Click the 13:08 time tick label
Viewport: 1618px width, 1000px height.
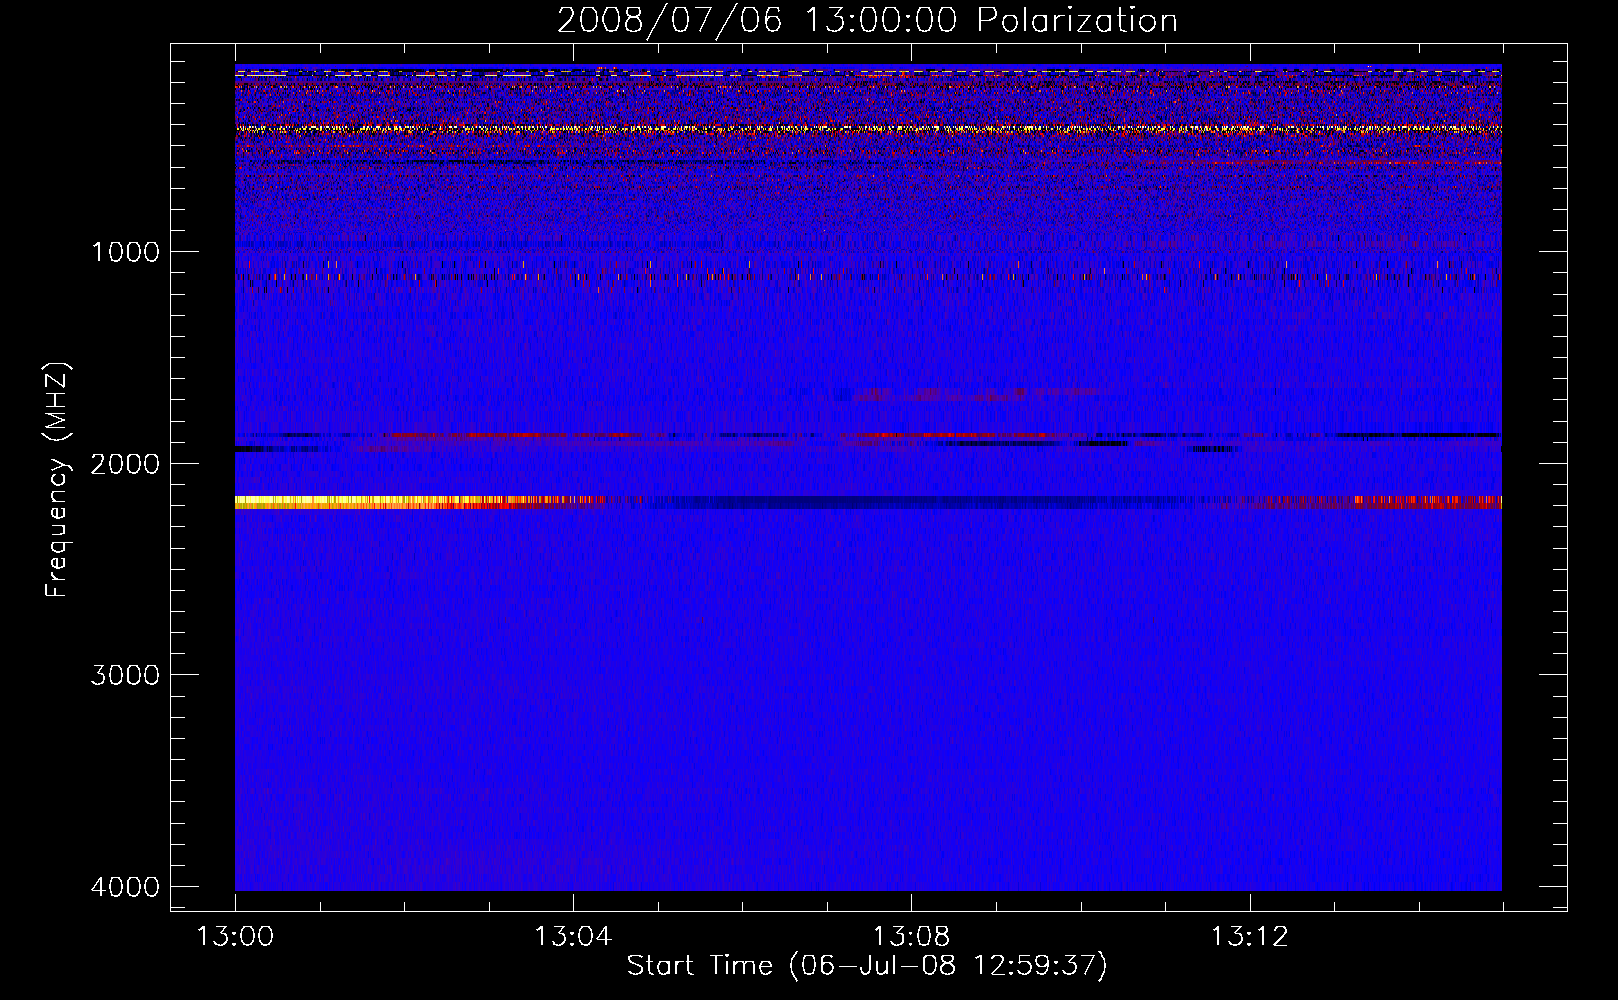[x=911, y=937]
